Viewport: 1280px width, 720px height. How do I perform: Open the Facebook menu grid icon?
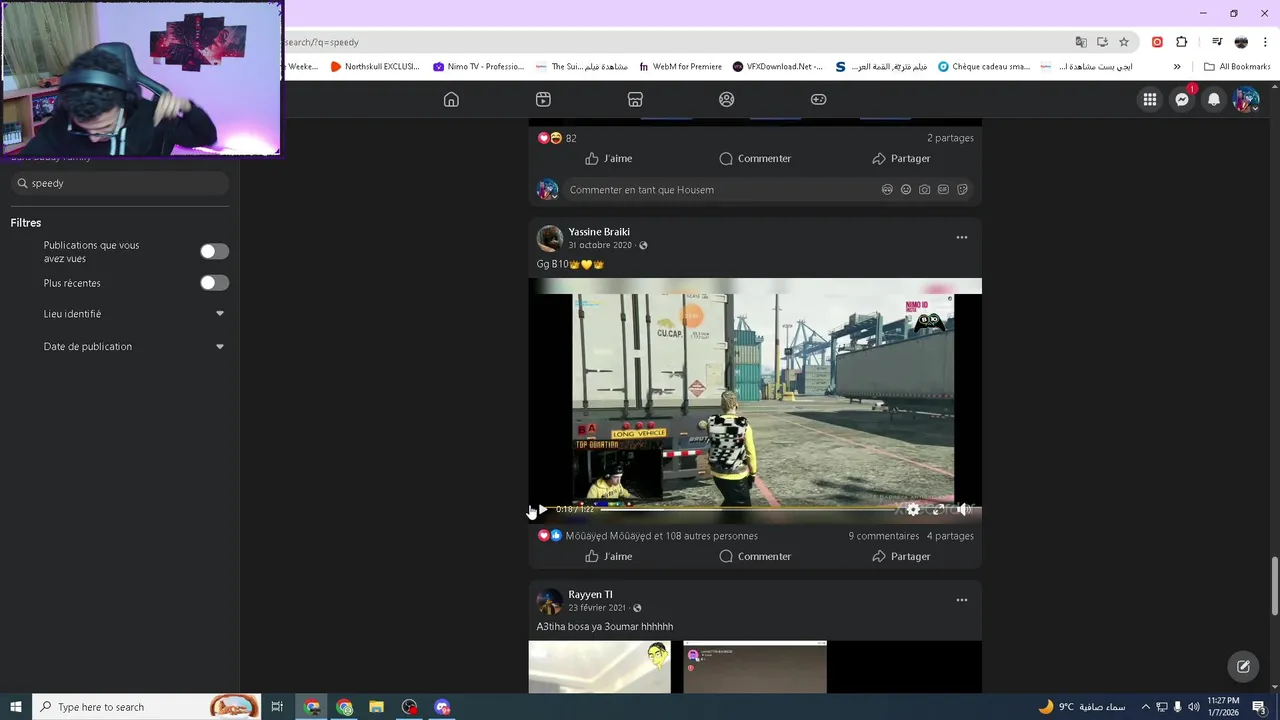click(x=1150, y=99)
